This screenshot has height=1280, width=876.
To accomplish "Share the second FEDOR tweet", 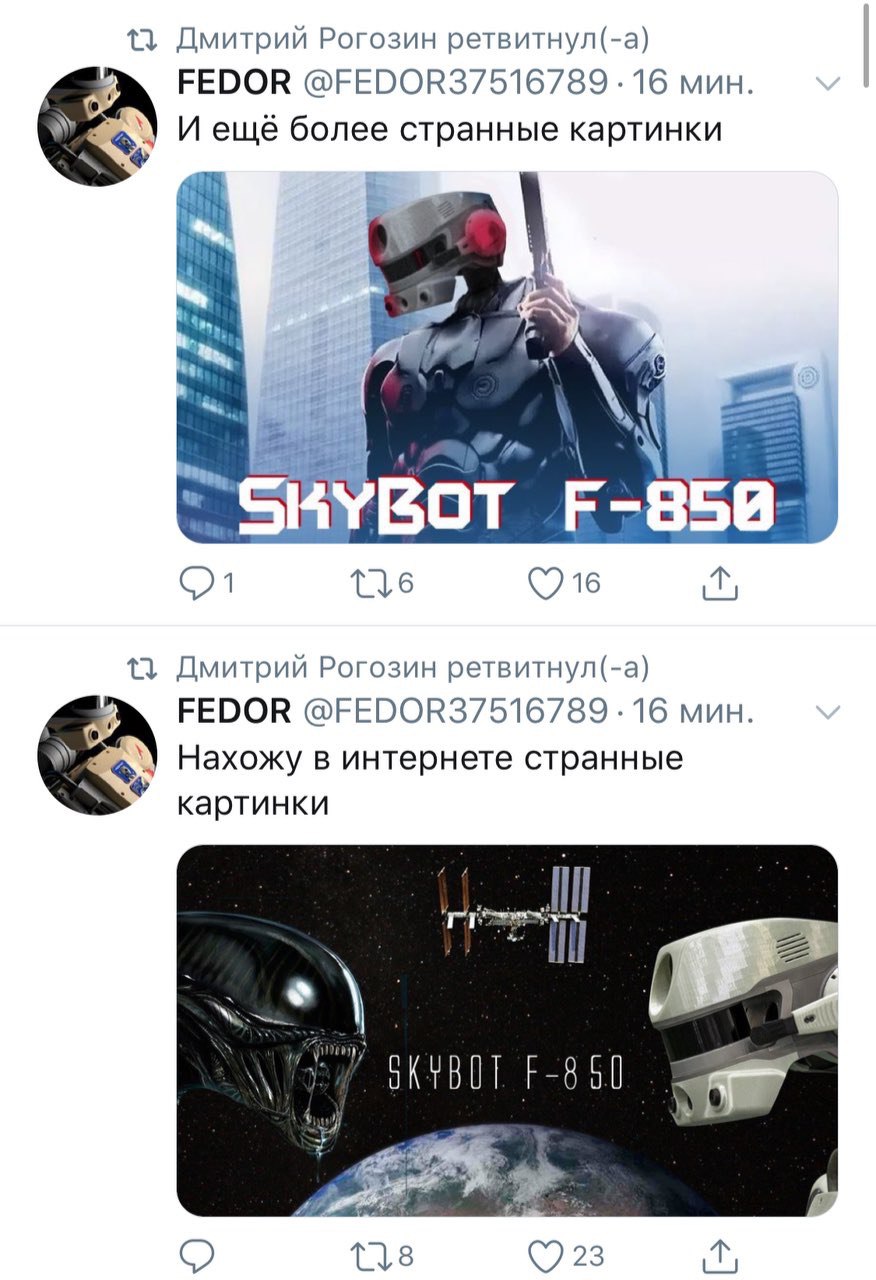I will coord(720,1255).
